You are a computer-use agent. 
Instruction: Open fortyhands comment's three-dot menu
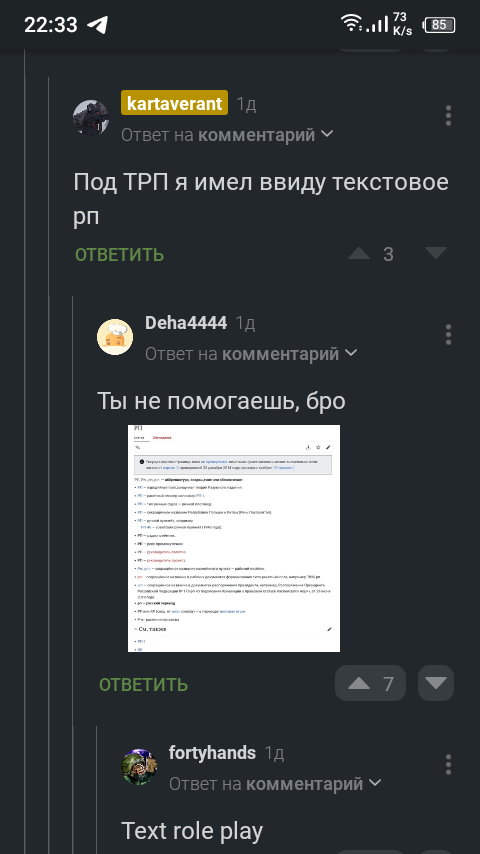(x=448, y=764)
